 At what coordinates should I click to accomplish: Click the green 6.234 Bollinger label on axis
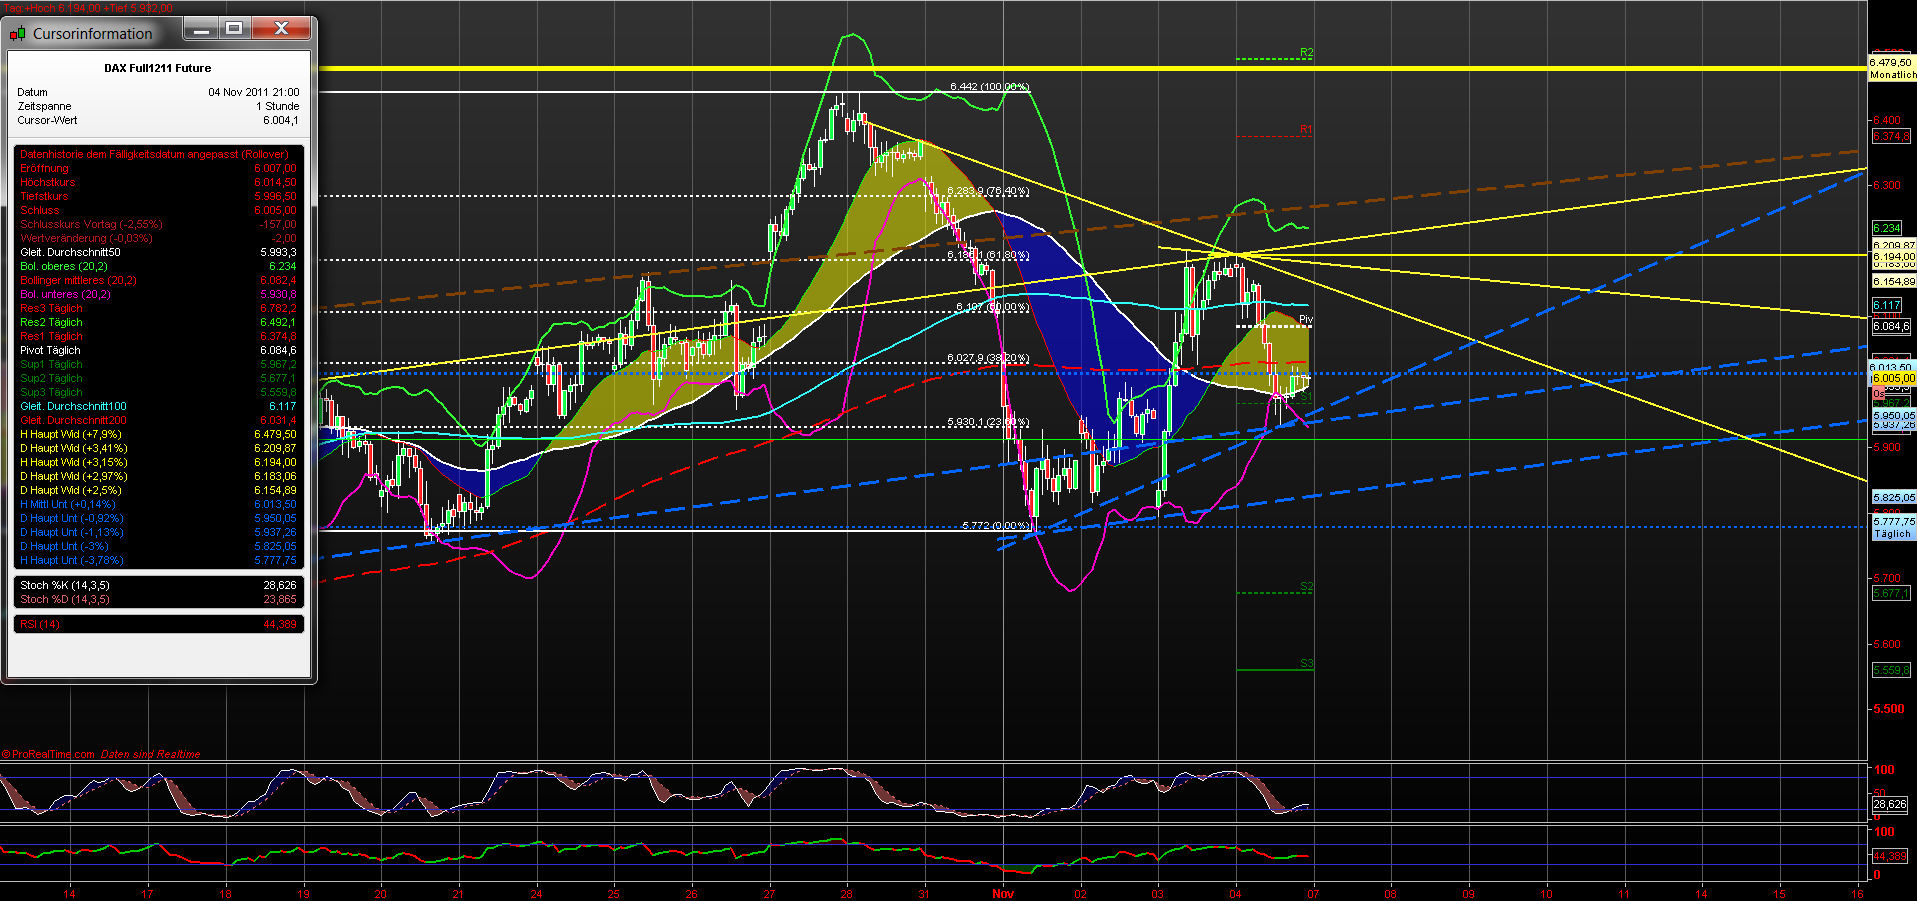pyautogui.click(x=1885, y=228)
